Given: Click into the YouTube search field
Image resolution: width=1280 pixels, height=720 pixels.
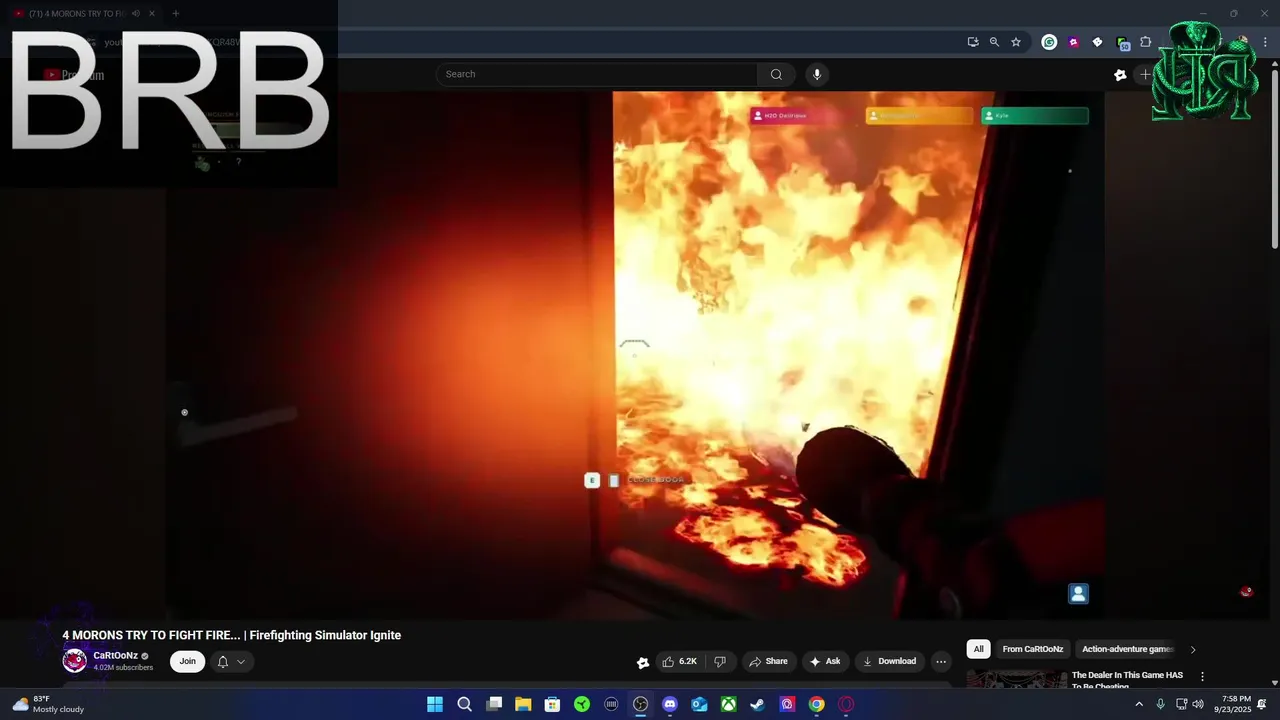Looking at the screenshot, I should (x=597, y=74).
